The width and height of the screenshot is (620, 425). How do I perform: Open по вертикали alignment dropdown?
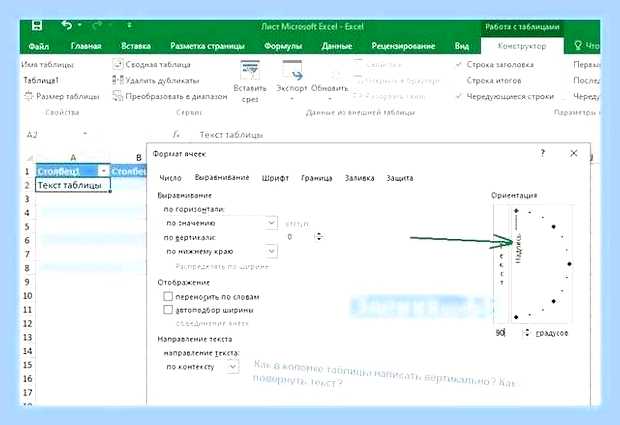[x=271, y=251]
